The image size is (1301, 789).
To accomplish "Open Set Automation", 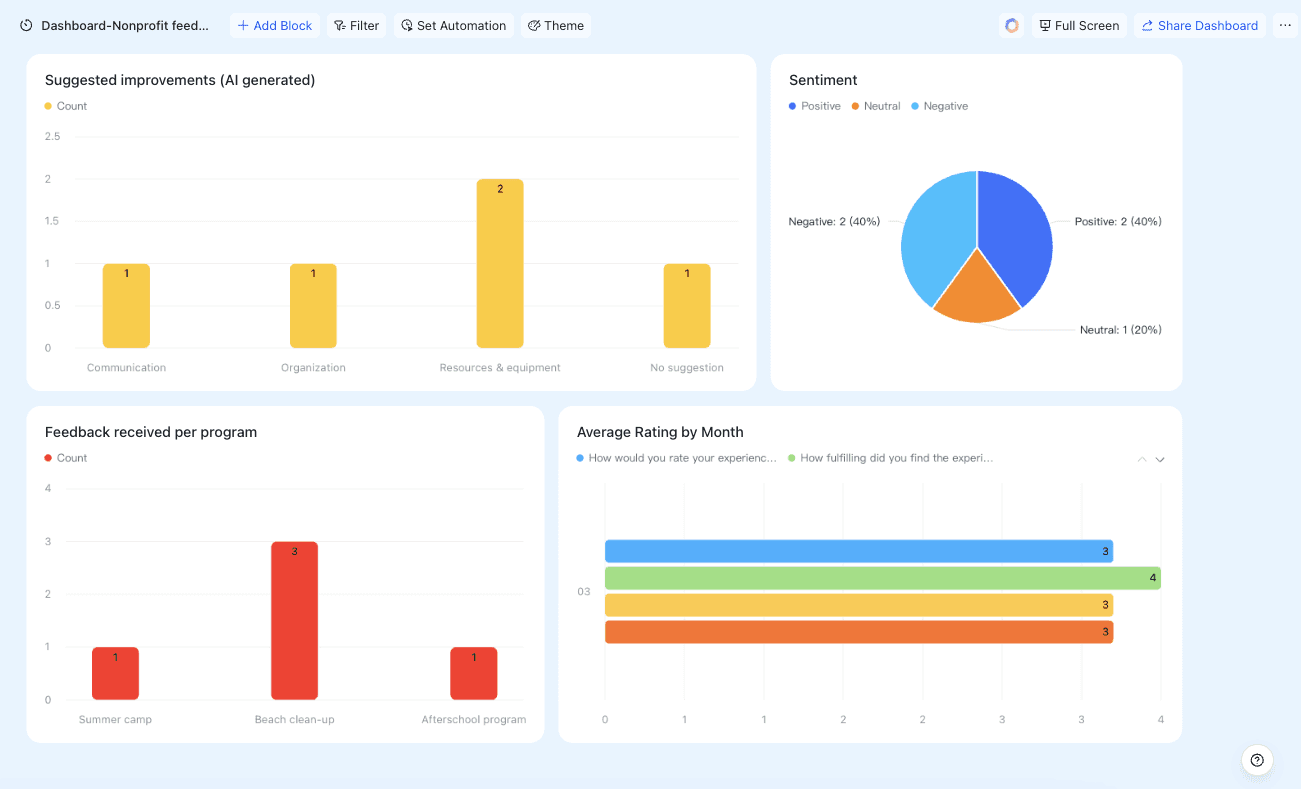I will [x=454, y=26].
